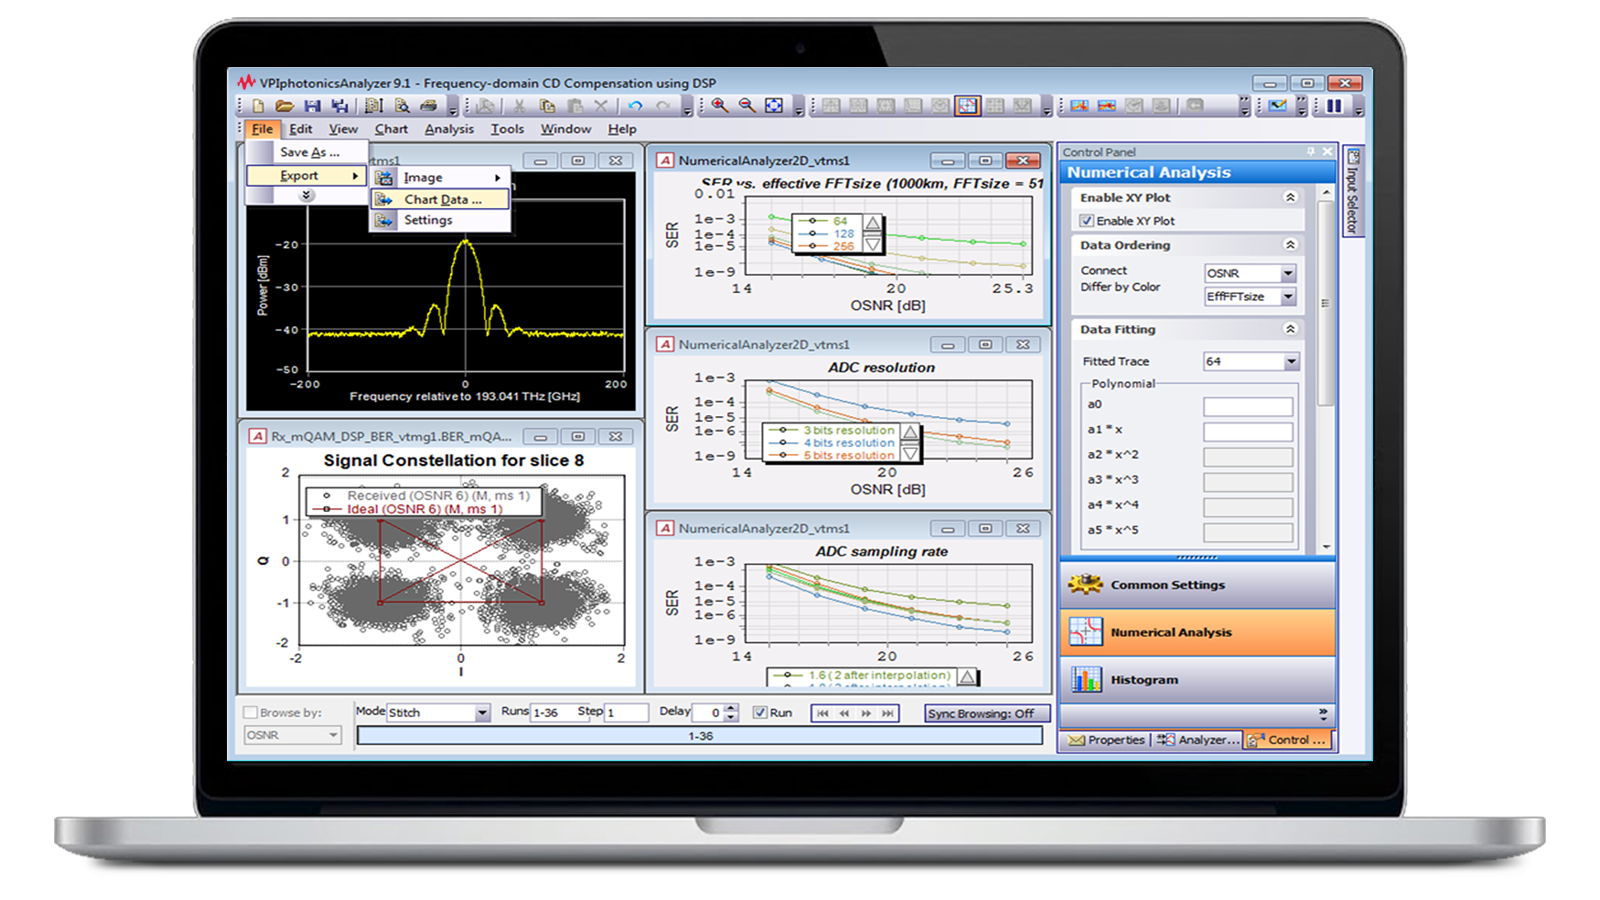1600x900 pixels.
Task: Click the Zoom Out magnifier icon
Action: coord(747,106)
